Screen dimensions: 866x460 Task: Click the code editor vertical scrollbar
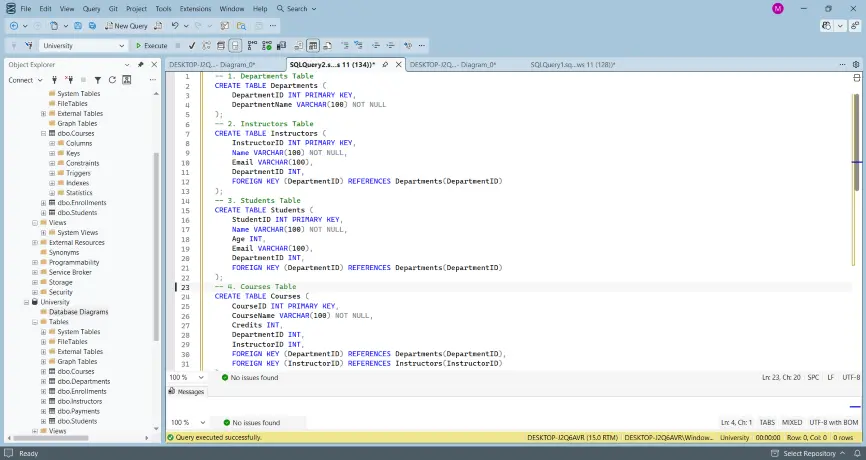click(x=857, y=142)
